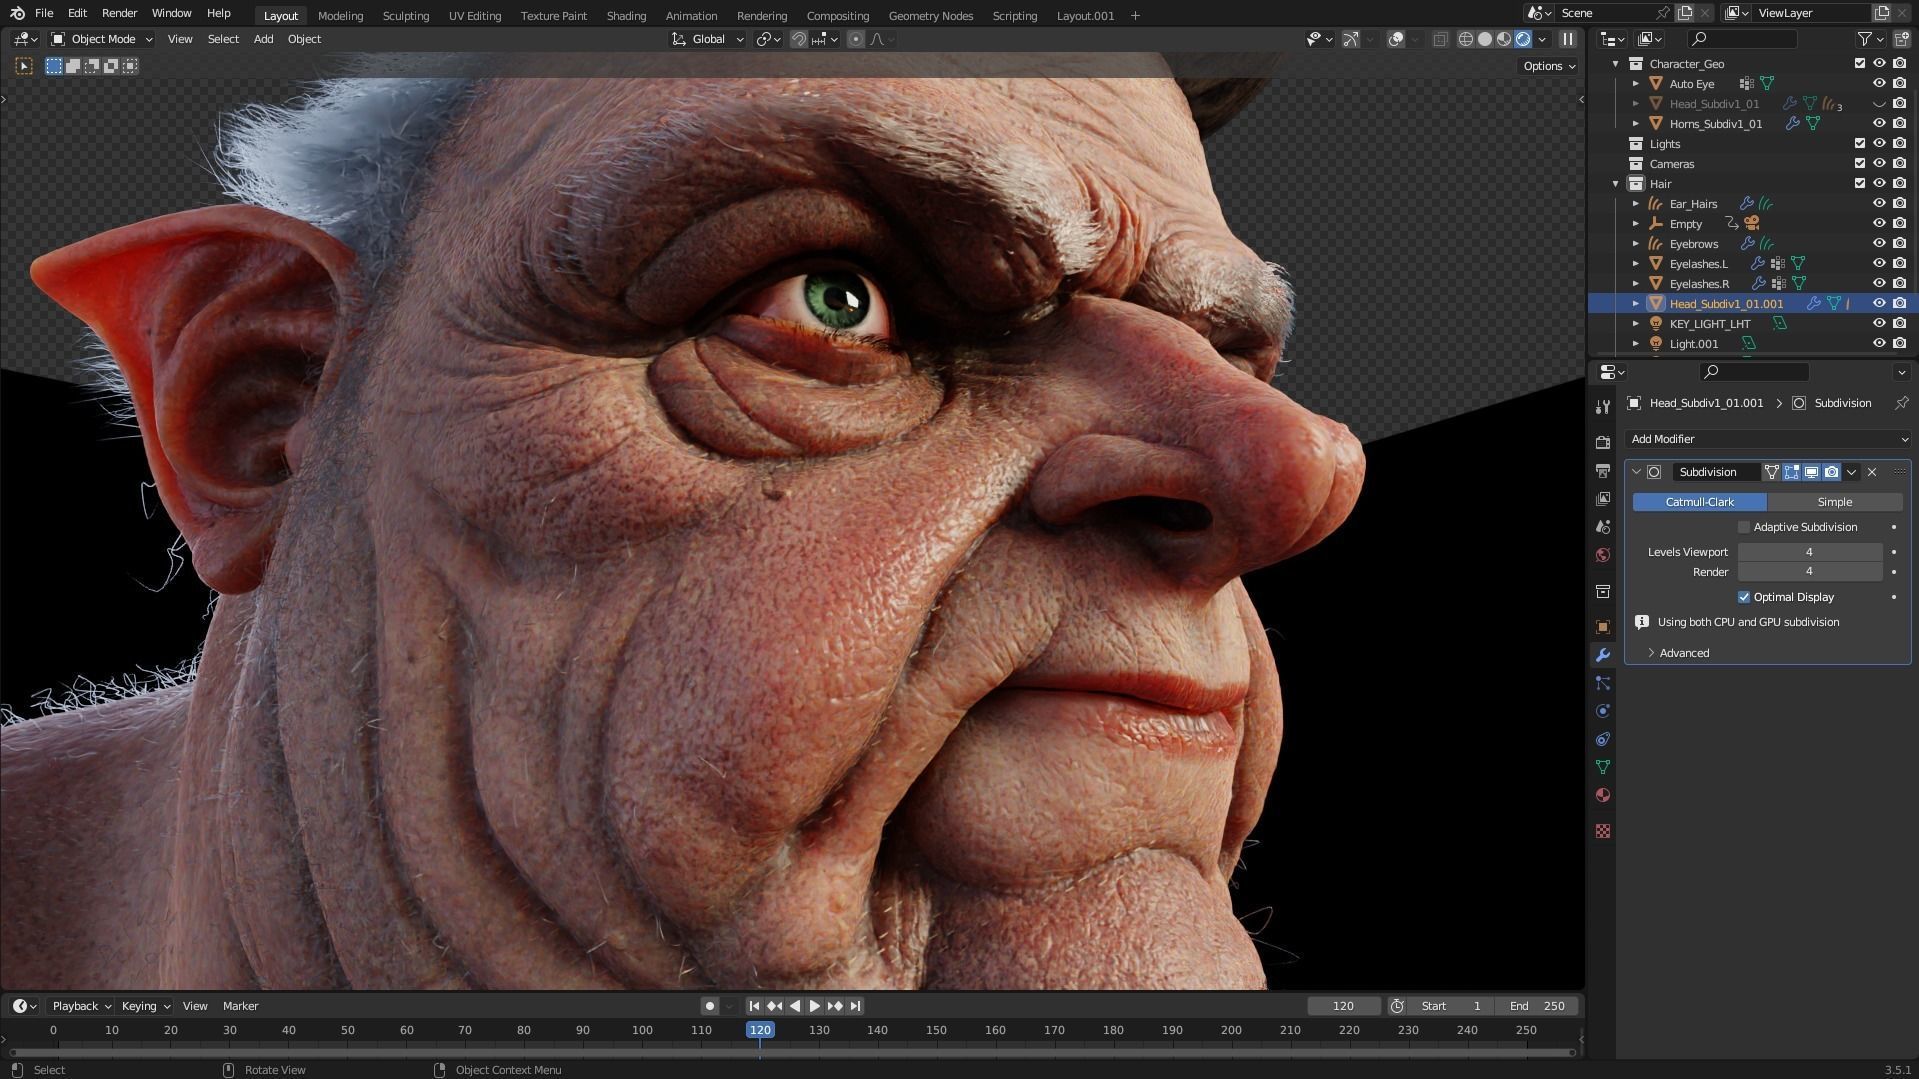Jump to the last frame
Image resolution: width=1919 pixels, height=1079 pixels.
[x=855, y=1006]
